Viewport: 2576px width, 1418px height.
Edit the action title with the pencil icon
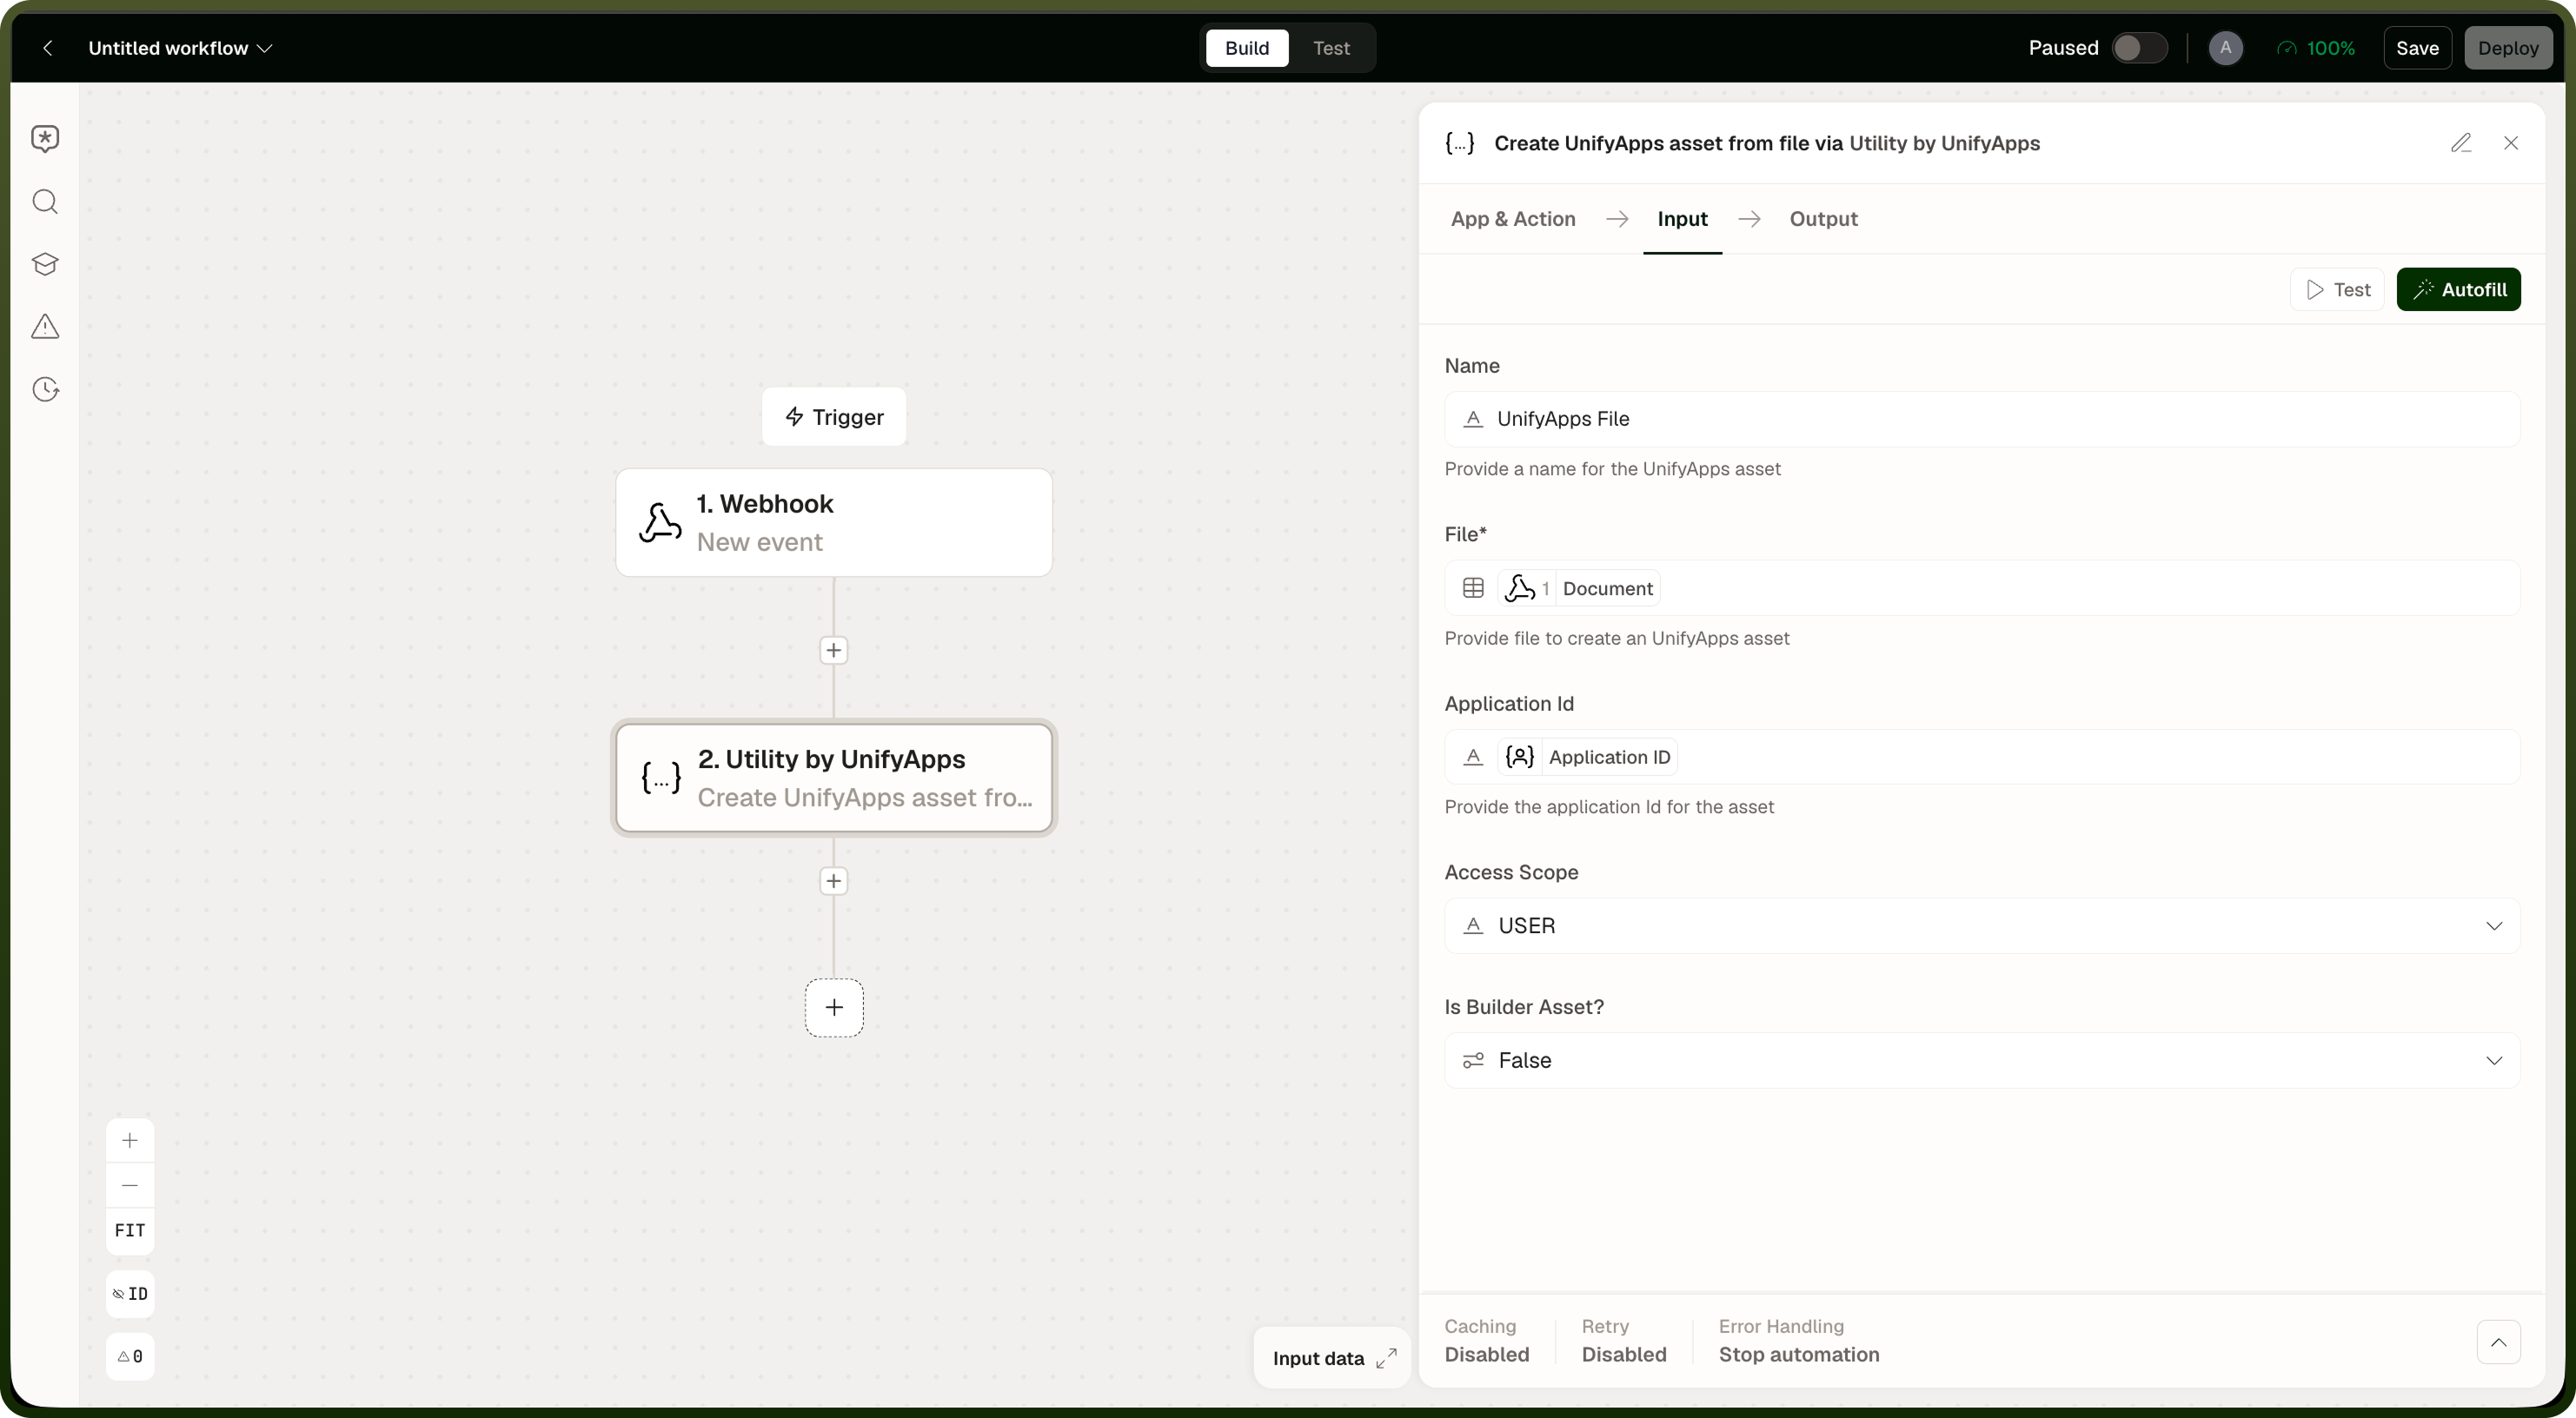(2461, 143)
